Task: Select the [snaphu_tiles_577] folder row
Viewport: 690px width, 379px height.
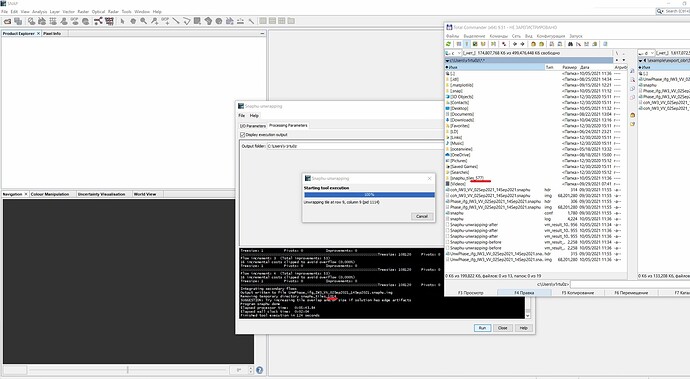Action: click(536, 178)
